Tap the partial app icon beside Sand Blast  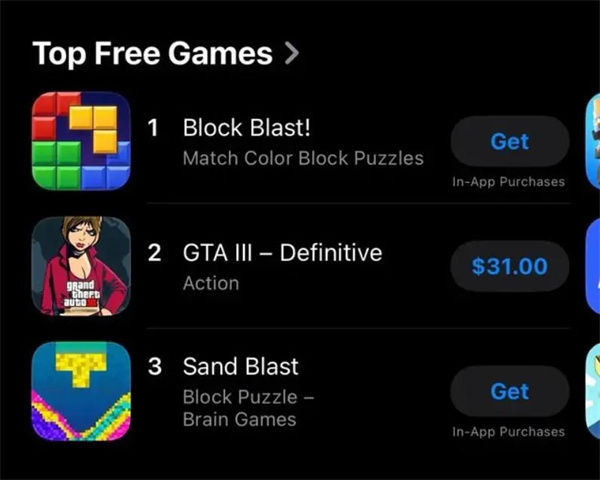coord(593,391)
